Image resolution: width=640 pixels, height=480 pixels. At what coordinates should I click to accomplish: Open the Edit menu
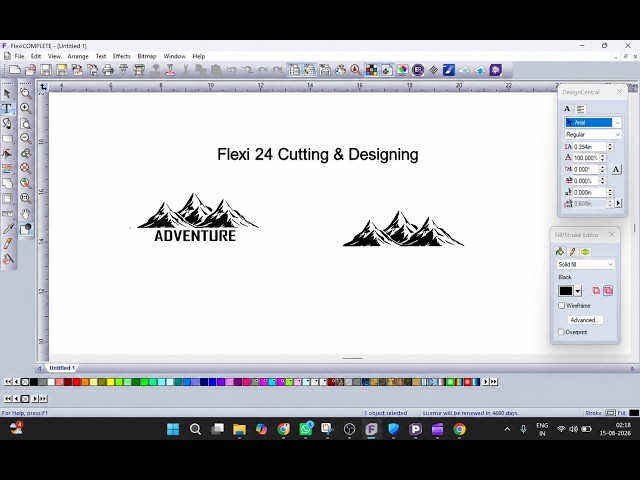coord(36,56)
